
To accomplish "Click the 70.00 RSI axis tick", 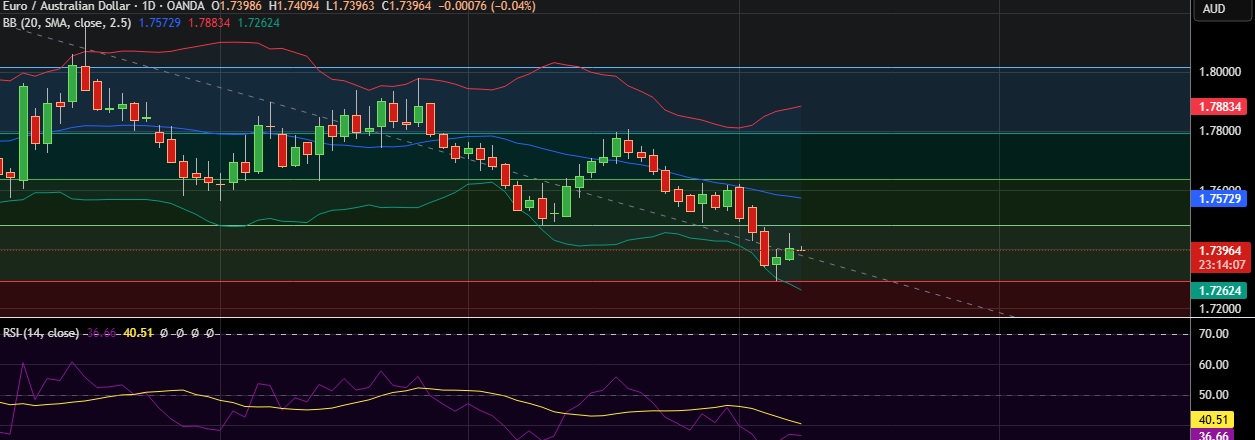I will point(1215,333).
